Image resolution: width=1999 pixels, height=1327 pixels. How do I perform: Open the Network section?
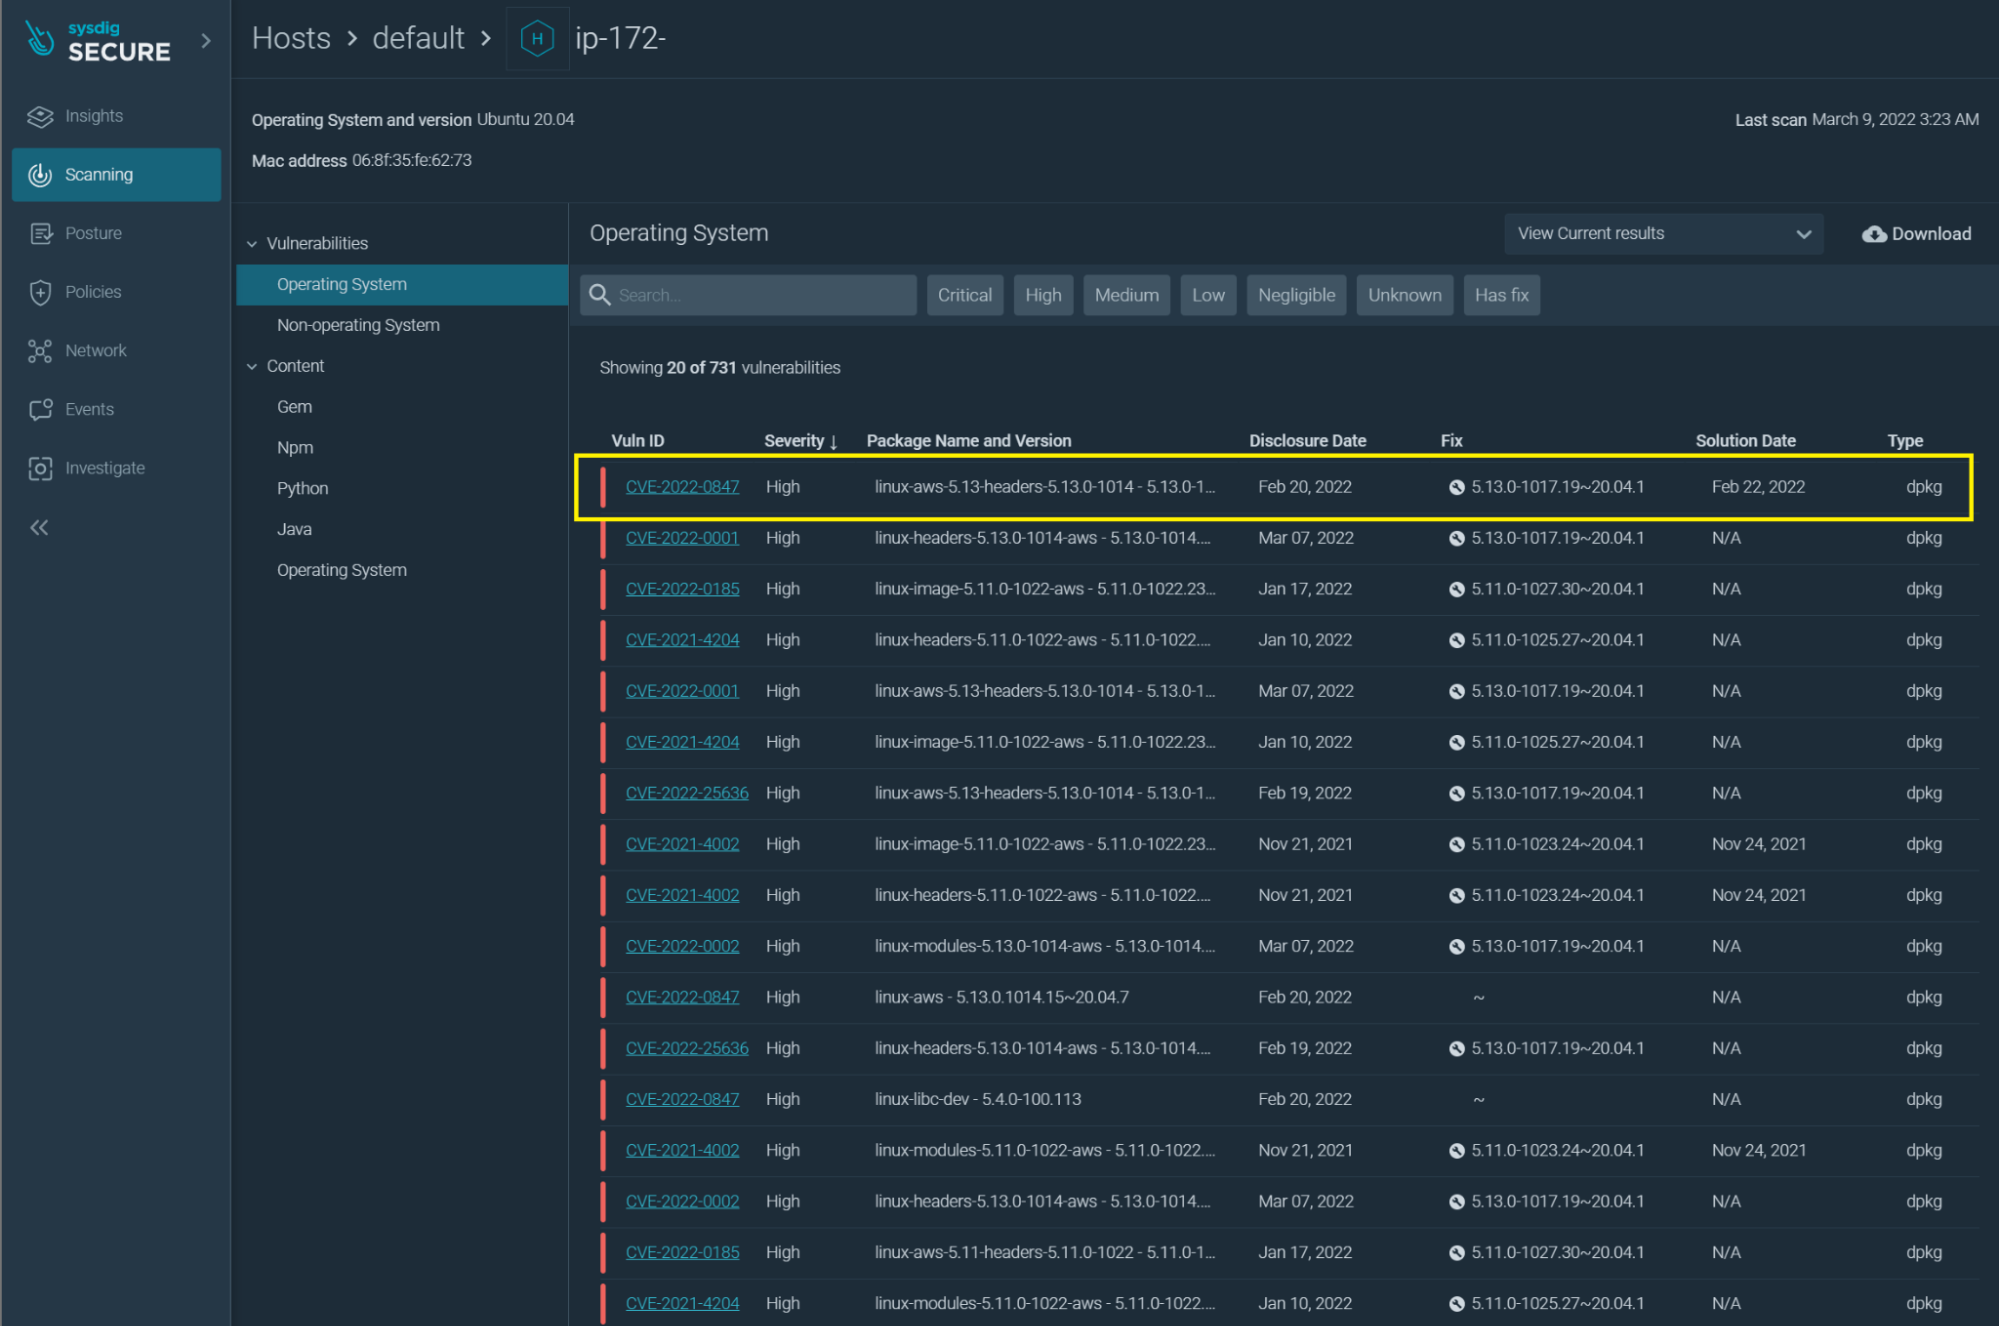pyautogui.click(x=96, y=350)
